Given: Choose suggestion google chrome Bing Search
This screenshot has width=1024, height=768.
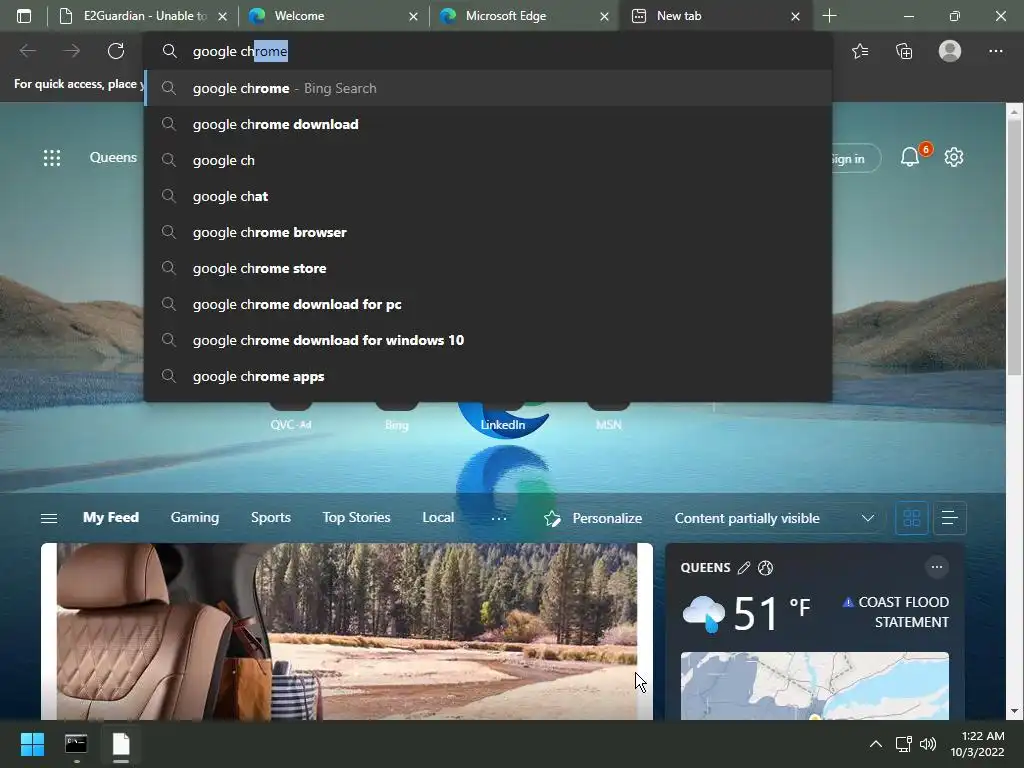Looking at the screenshot, I should coord(488,88).
